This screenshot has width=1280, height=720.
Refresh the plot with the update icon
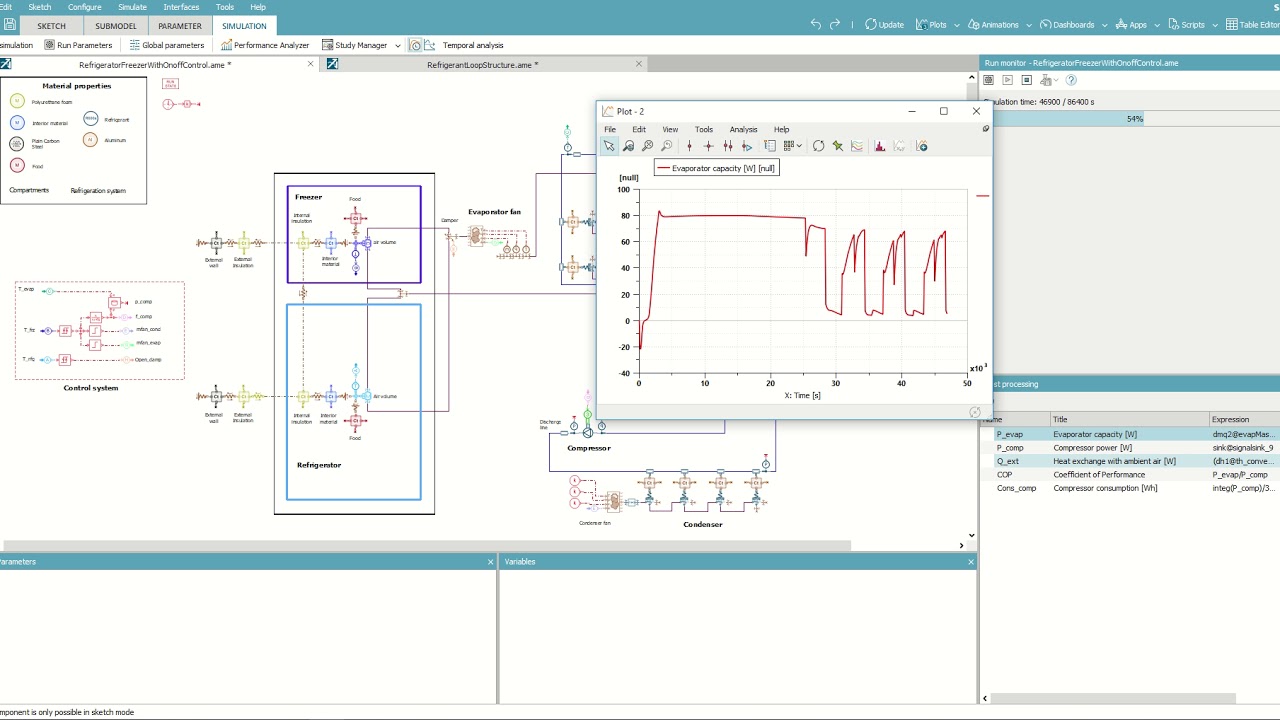[x=818, y=146]
